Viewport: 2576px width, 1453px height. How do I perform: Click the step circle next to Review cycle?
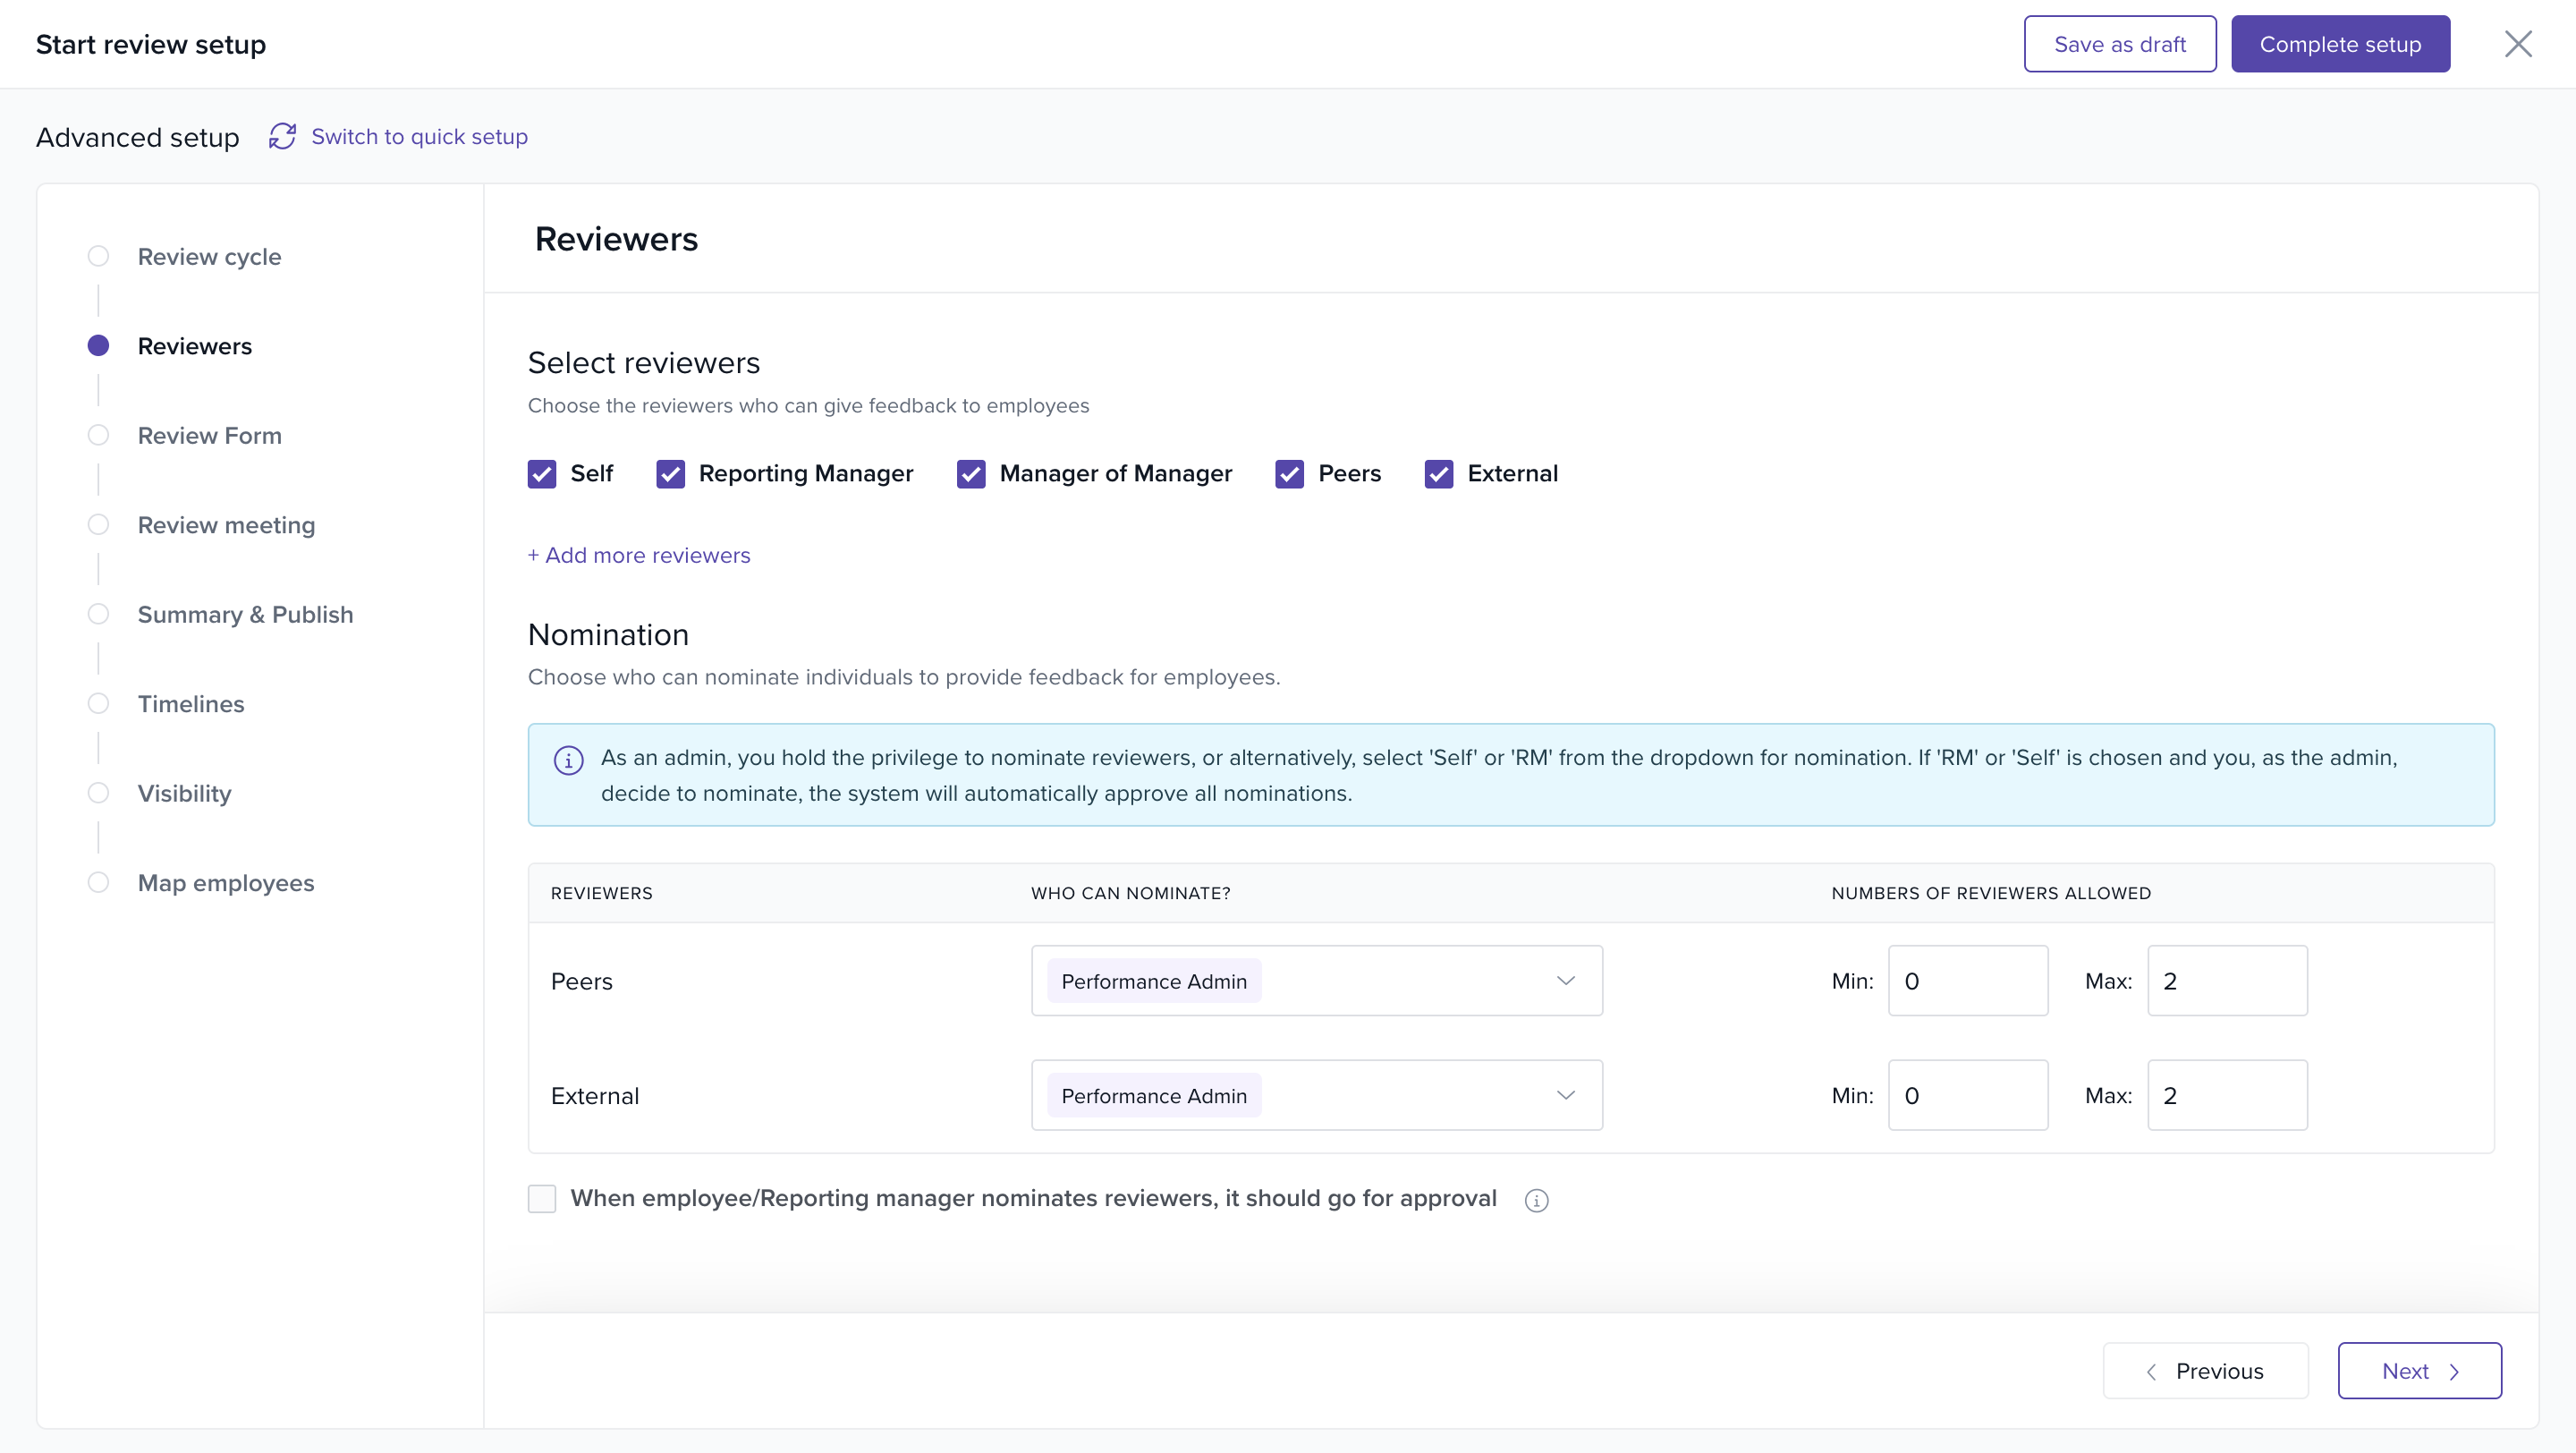pyautogui.click(x=98, y=256)
